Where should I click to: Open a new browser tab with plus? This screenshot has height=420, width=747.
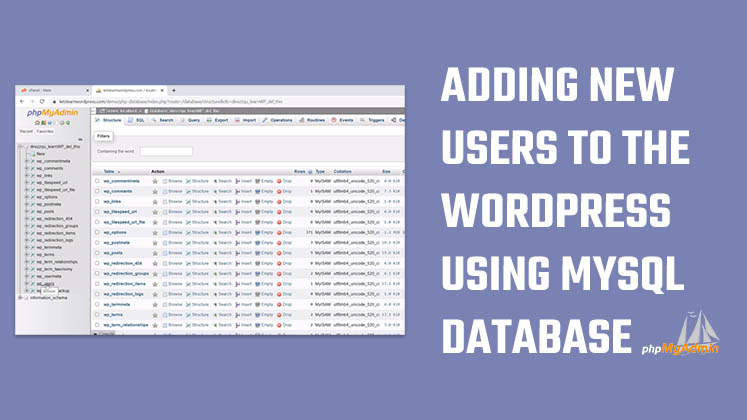(174, 90)
